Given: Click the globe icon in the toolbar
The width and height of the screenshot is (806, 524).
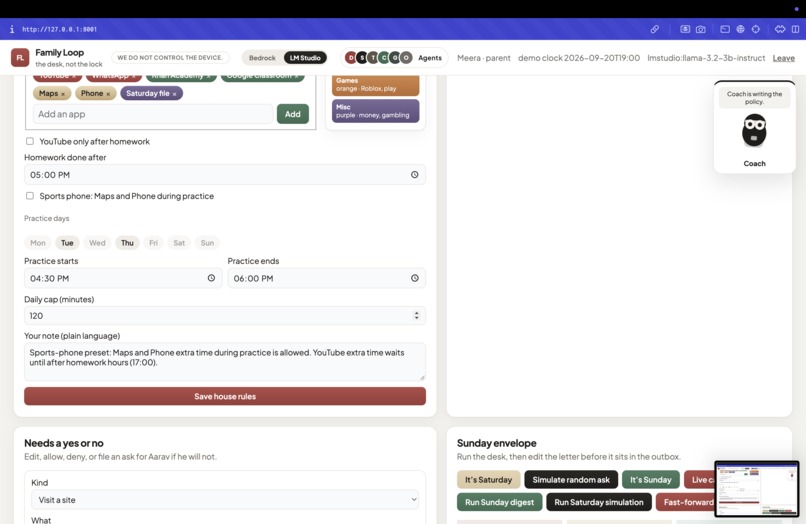Looking at the screenshot, I should click(740, 29).
